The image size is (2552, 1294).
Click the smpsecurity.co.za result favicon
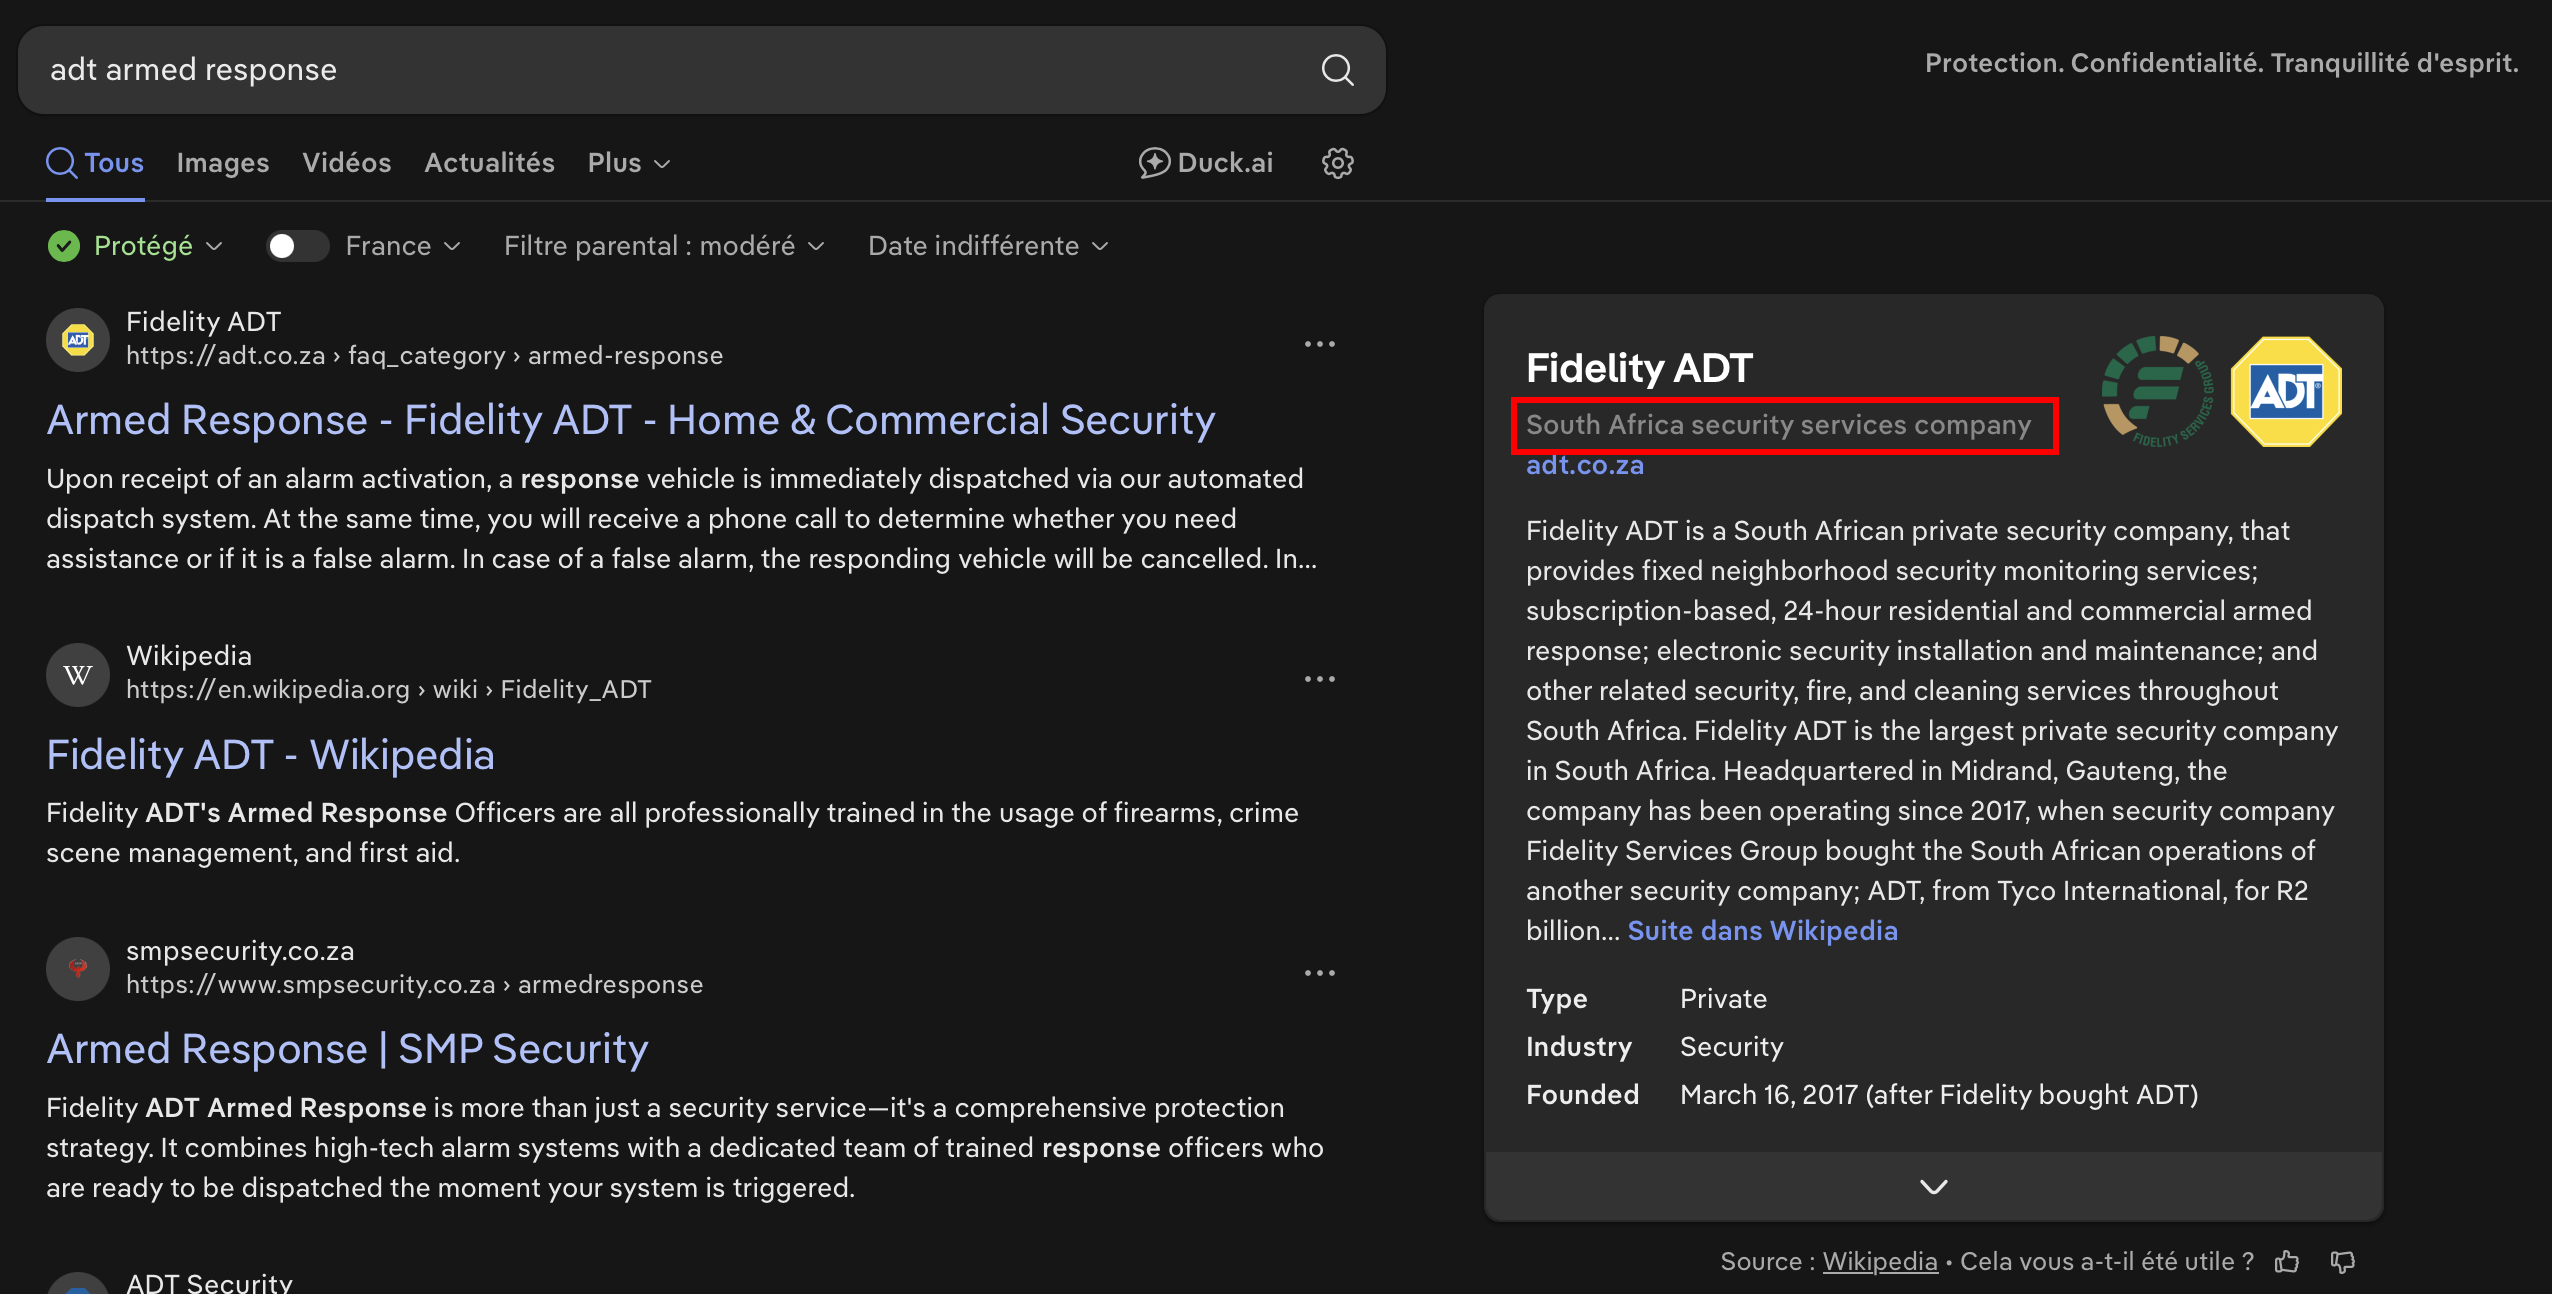(x=78, y=968)
